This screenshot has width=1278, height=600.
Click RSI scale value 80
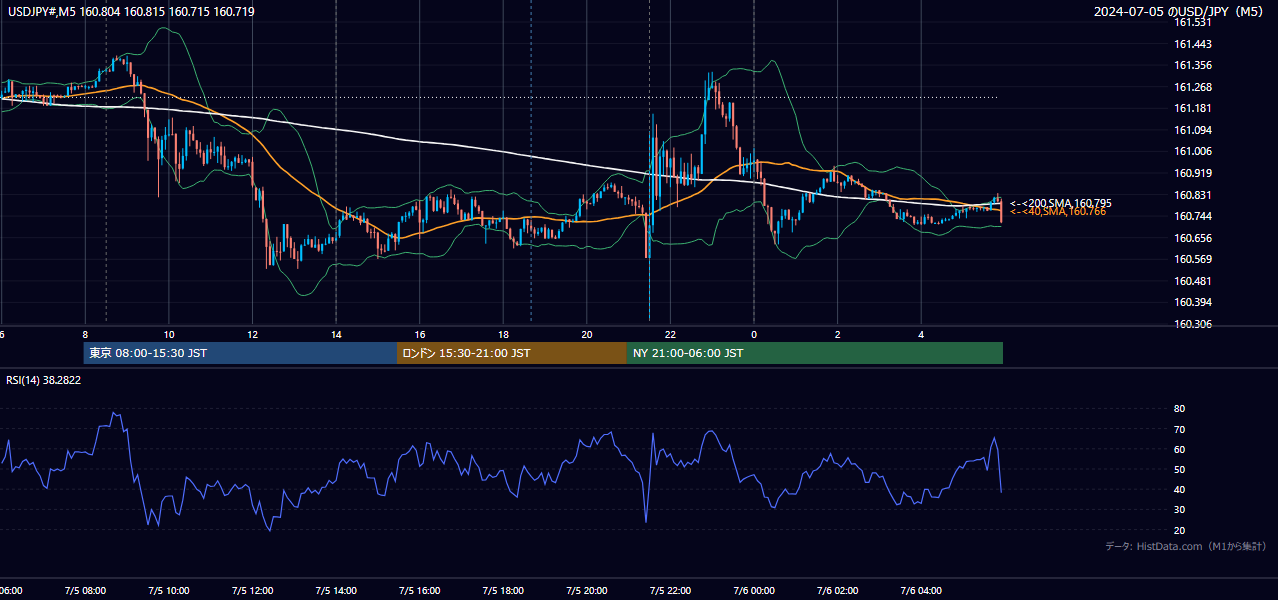[x=1179, y=409]
